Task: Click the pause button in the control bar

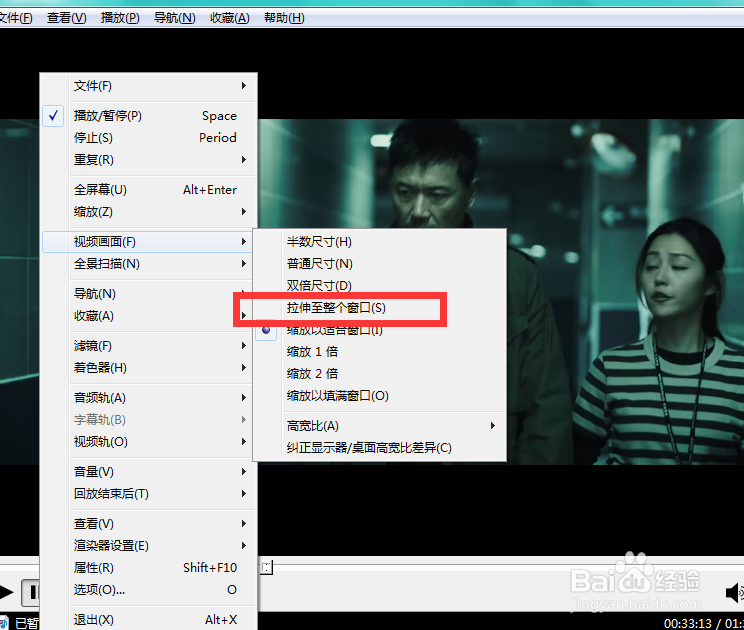Action: click(31, 592)
